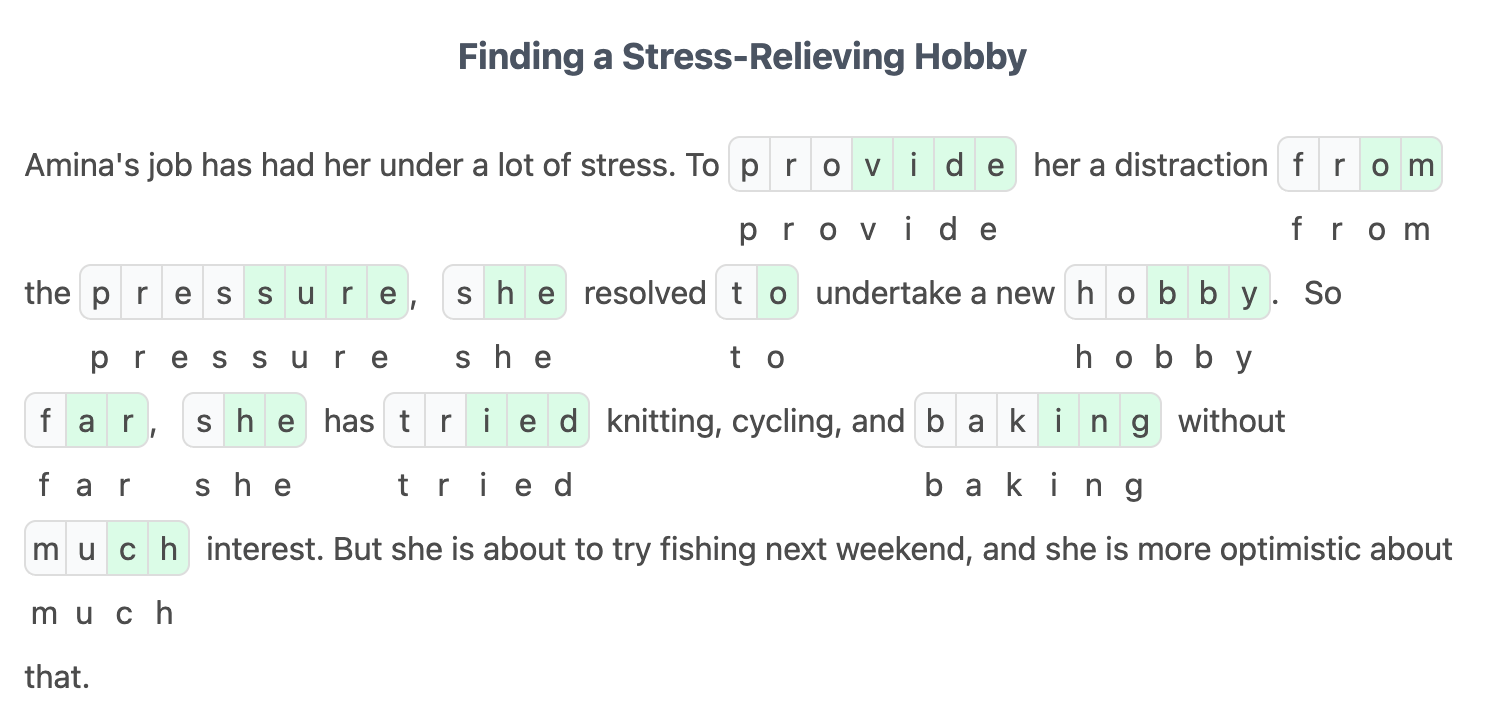
Task: Focus the 'u' box in "pressure"
Action: click(306, 293)
